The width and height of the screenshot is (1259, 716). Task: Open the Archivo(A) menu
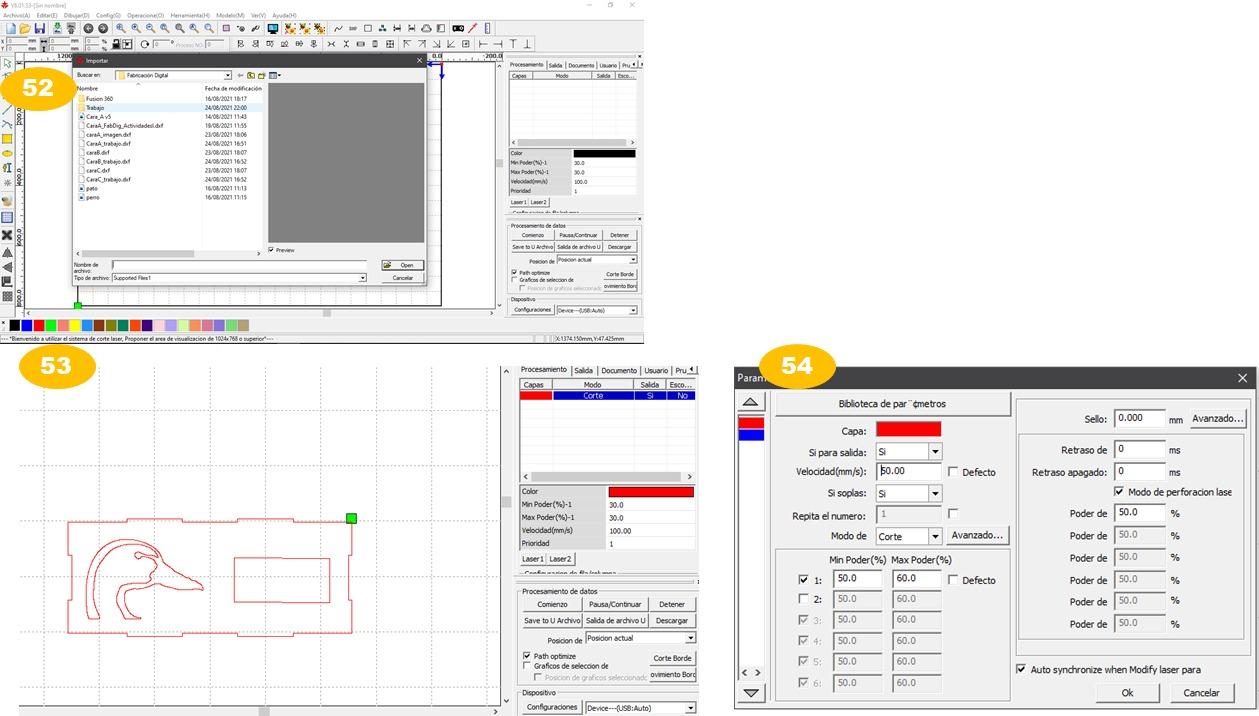17,16
